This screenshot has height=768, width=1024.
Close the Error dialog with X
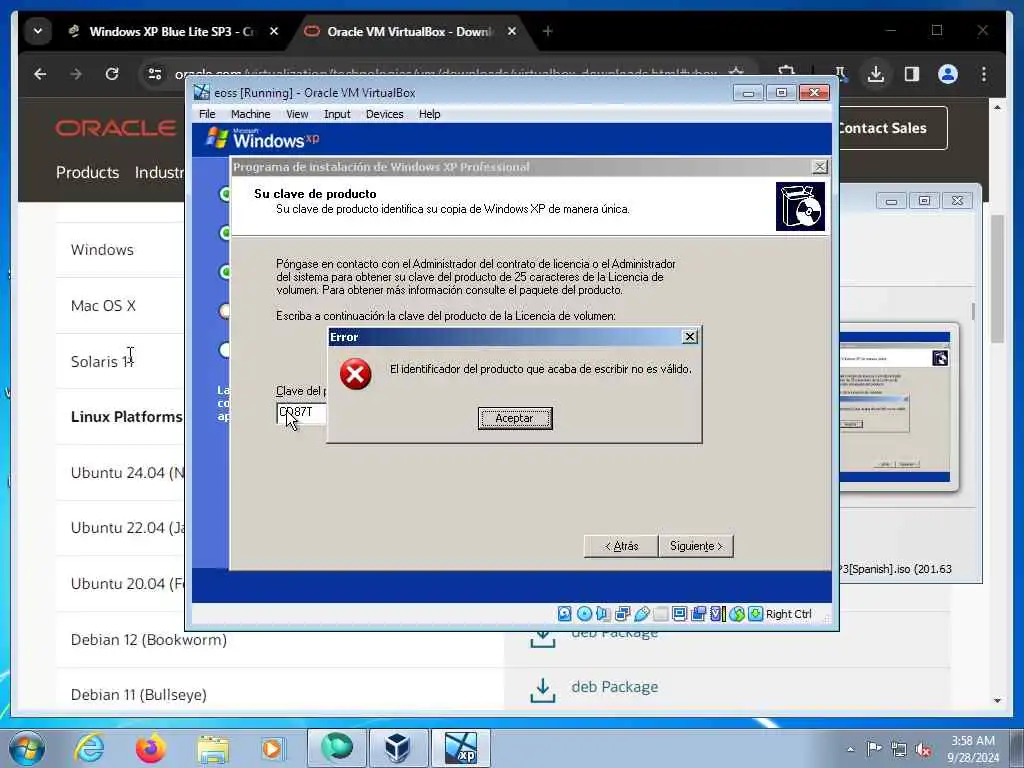tap(690, 336)
